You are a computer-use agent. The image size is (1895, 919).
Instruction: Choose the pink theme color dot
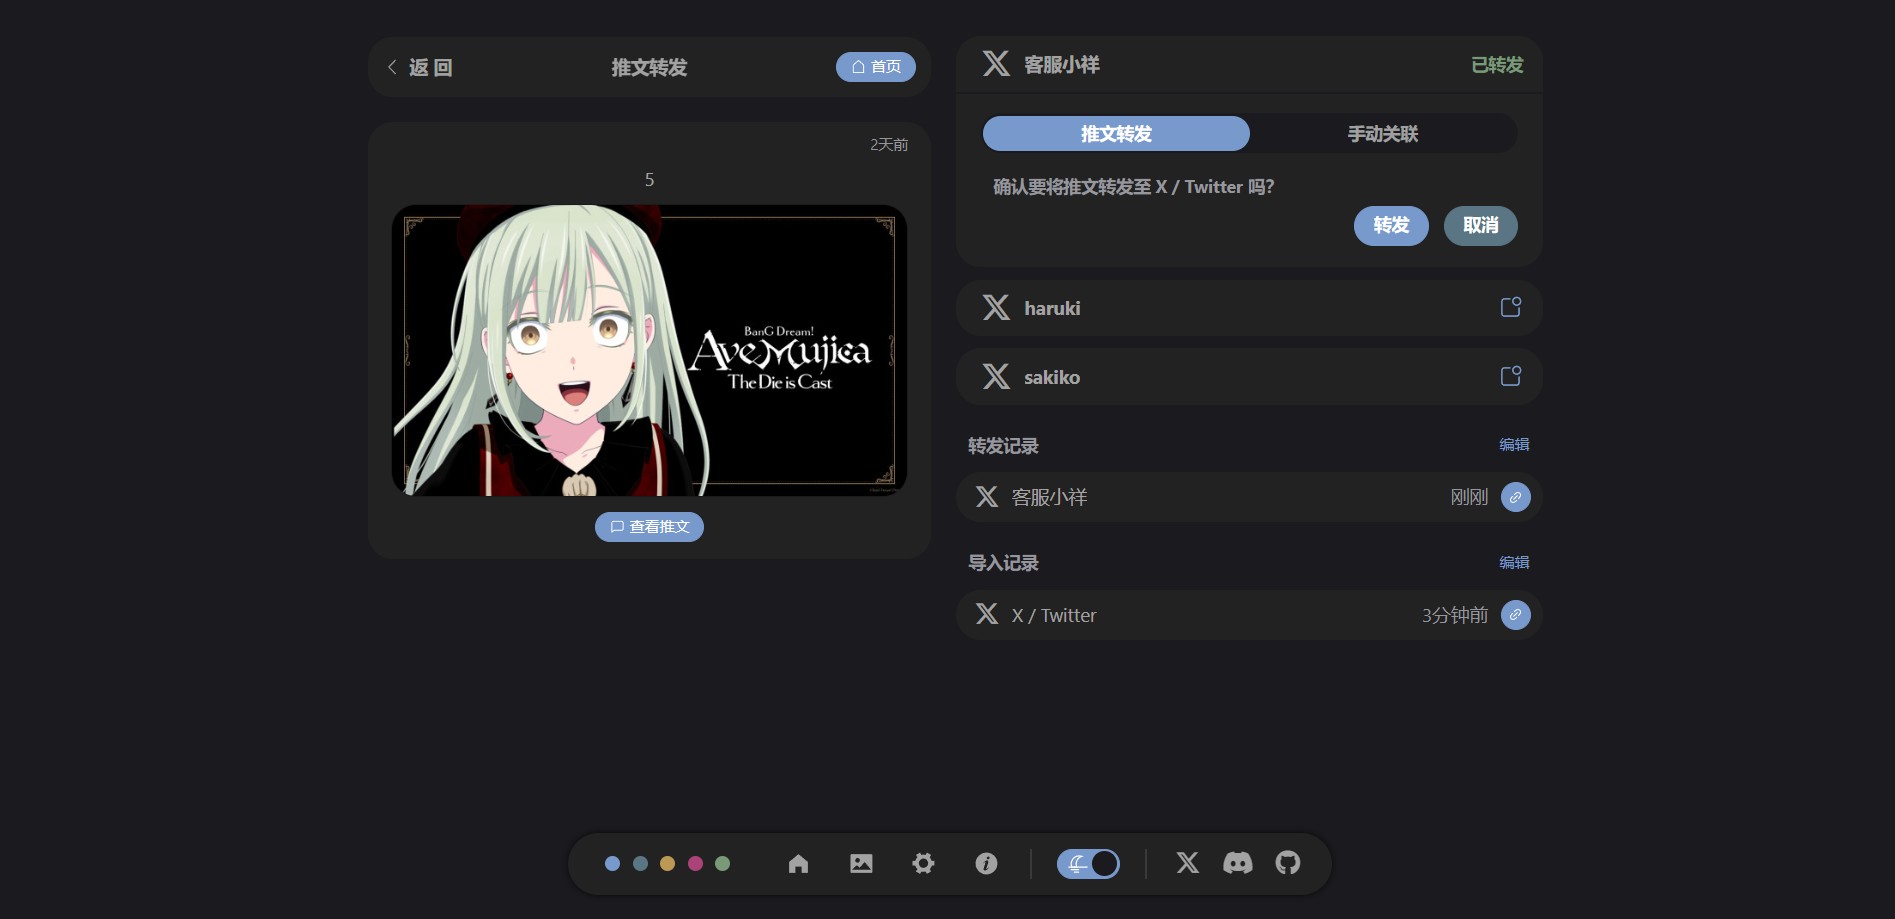(x=695, y=863)
